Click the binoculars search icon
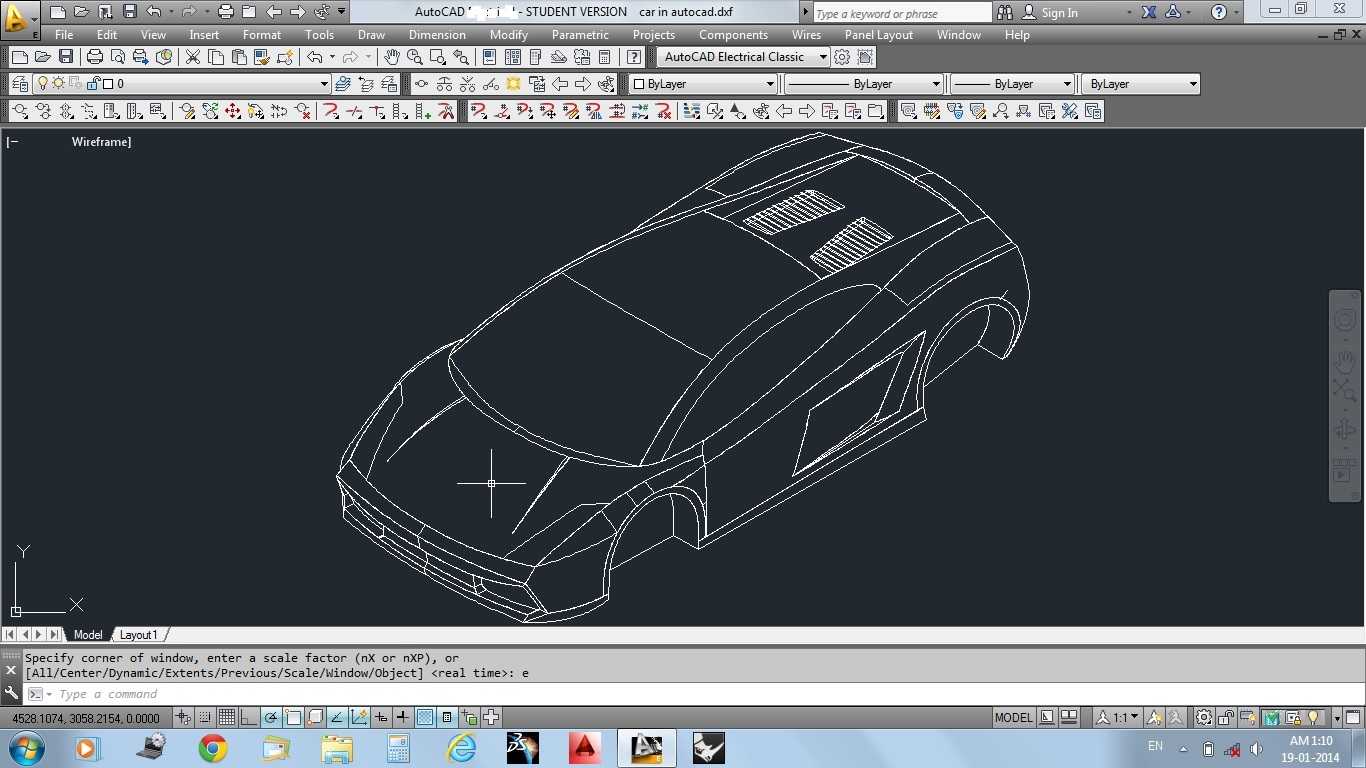1366x768 pixels. click(x=1003, y=12)
